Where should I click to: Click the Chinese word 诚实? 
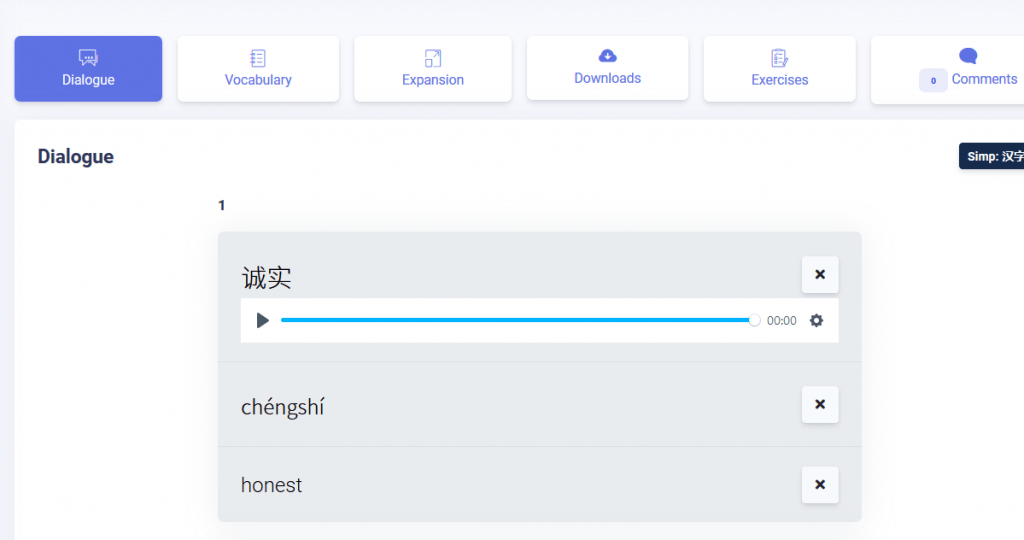[x=267, y=277]
